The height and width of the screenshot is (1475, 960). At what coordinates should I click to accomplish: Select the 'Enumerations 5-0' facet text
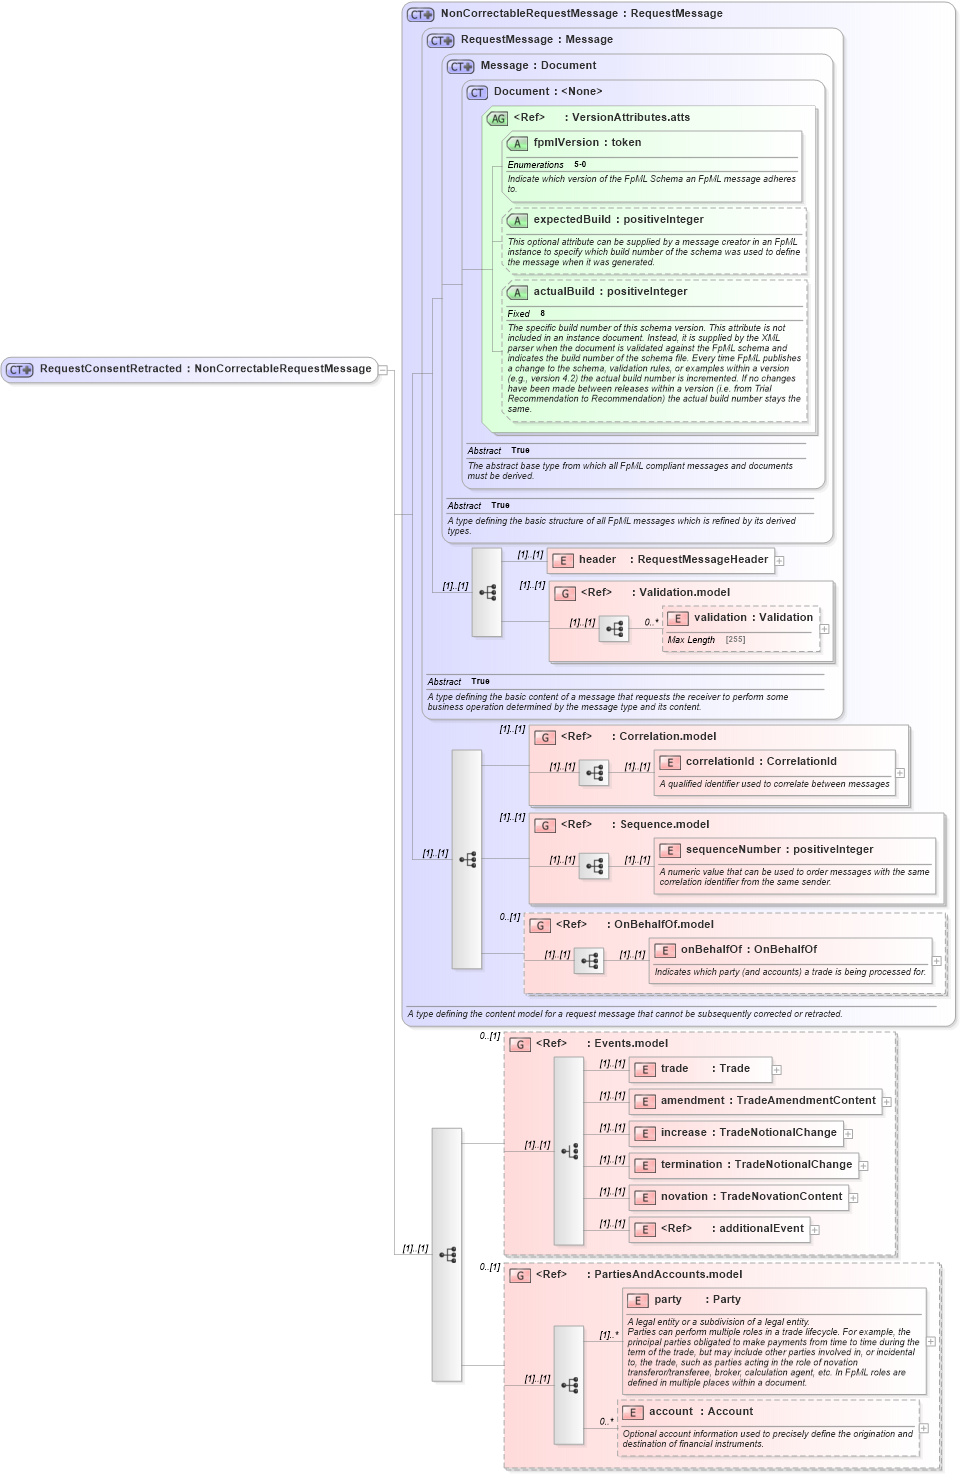coord(547,165)
